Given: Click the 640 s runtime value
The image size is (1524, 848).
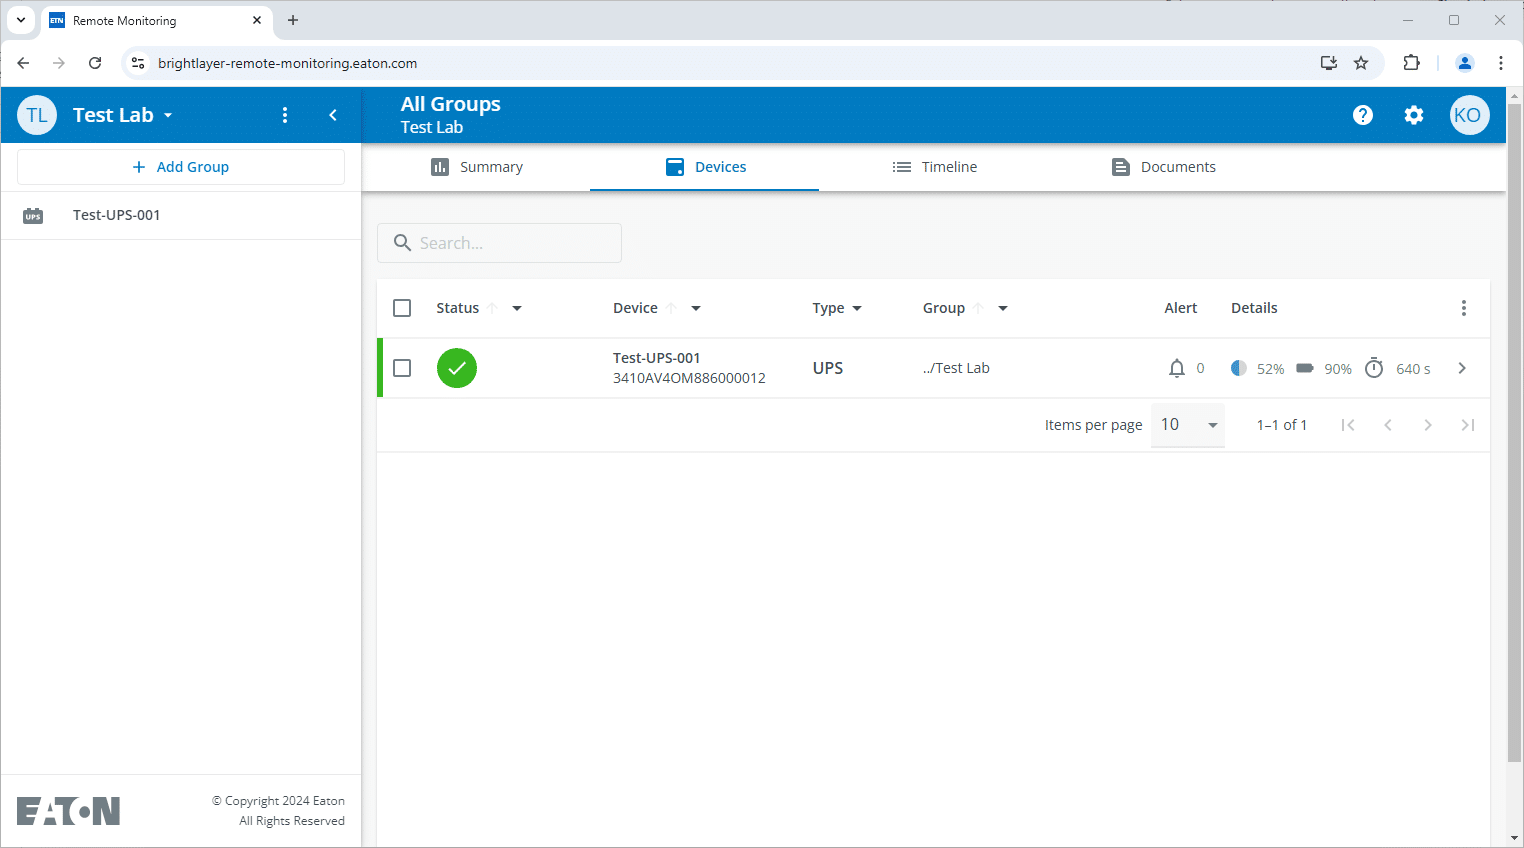Looking at the screenshot, I should point(1413,369).
